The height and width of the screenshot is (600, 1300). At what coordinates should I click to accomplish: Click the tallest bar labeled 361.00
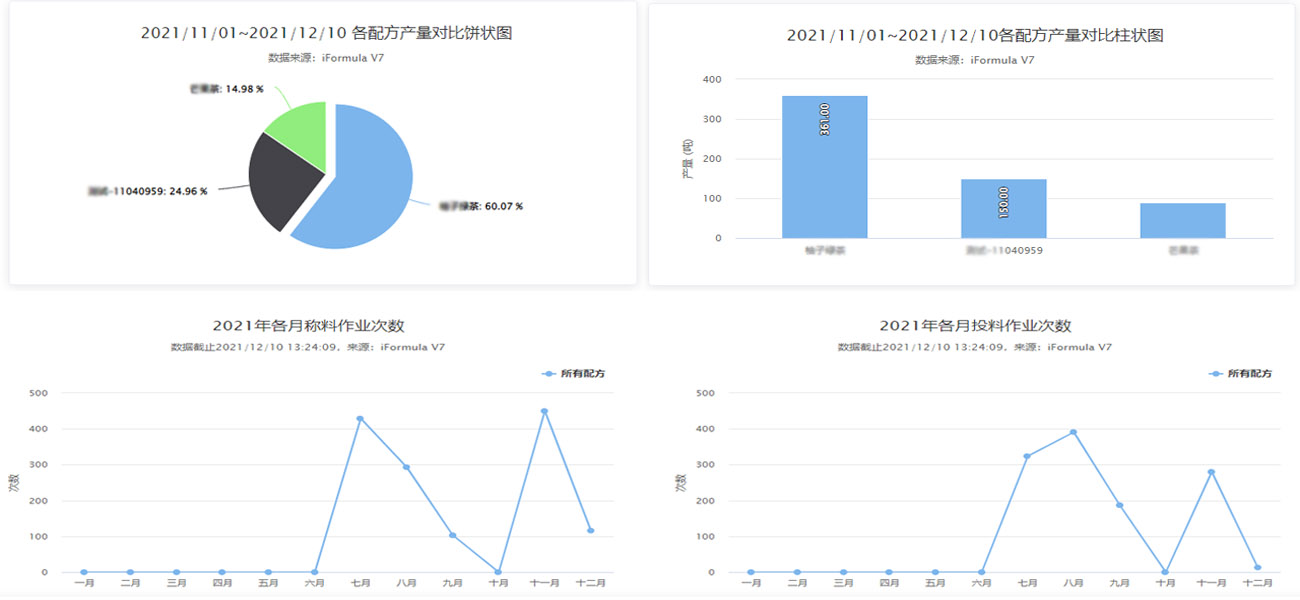[x=824, y=168]
